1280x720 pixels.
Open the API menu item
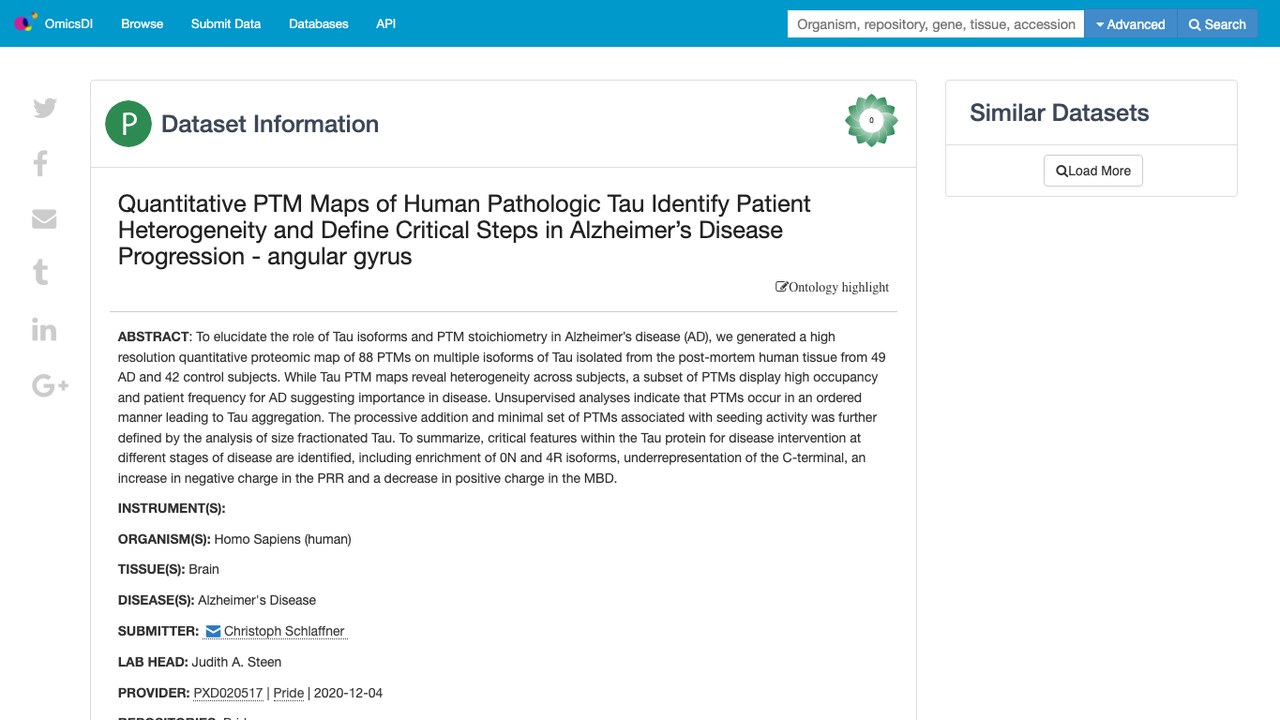386,23
